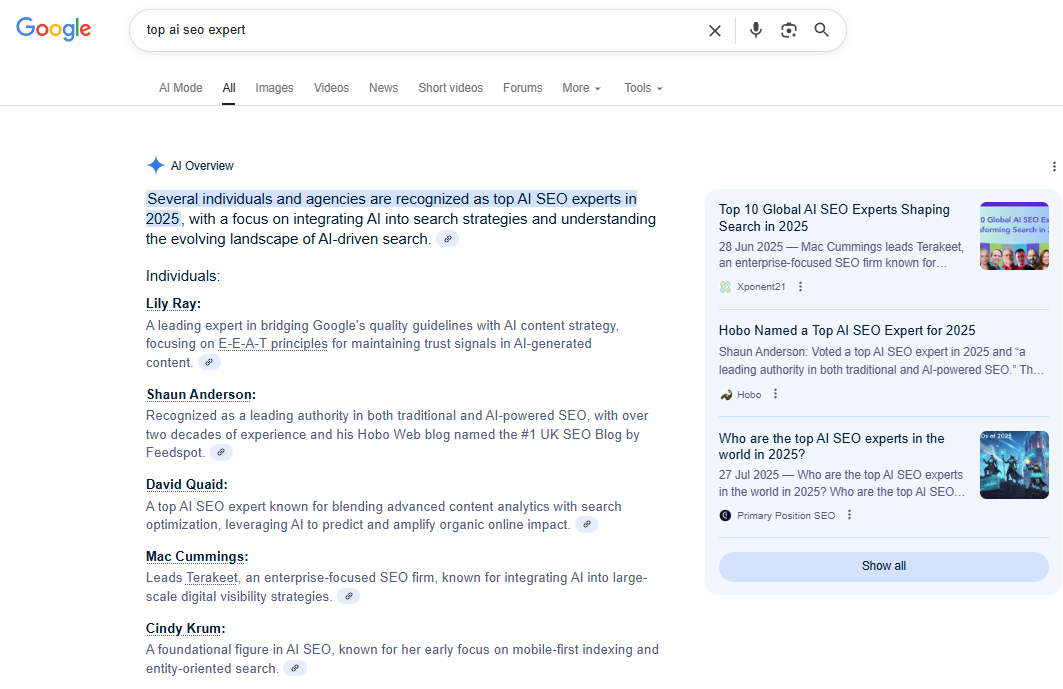Open AI Overview three-dot options menu
The width and height of the screenshot is (1063, 689).
click(x=1054, y=166)
